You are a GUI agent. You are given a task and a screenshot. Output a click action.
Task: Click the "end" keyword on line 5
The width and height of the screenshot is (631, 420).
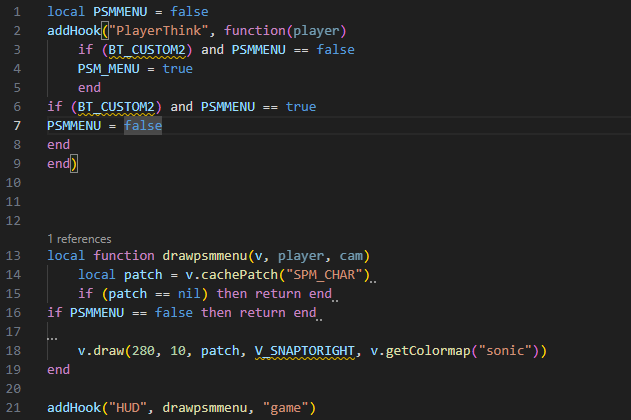[x=89, y=88]
